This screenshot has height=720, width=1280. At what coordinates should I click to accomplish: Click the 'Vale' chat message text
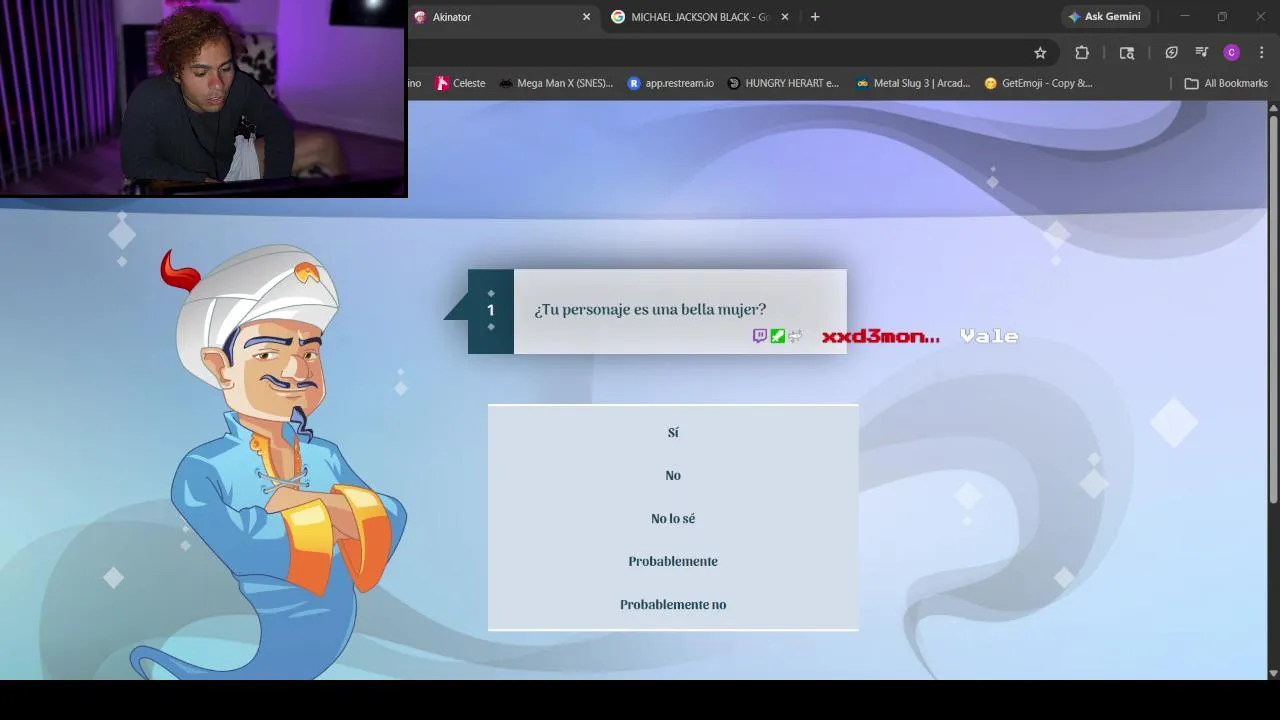pyautogui.click(x=989, y=336)
